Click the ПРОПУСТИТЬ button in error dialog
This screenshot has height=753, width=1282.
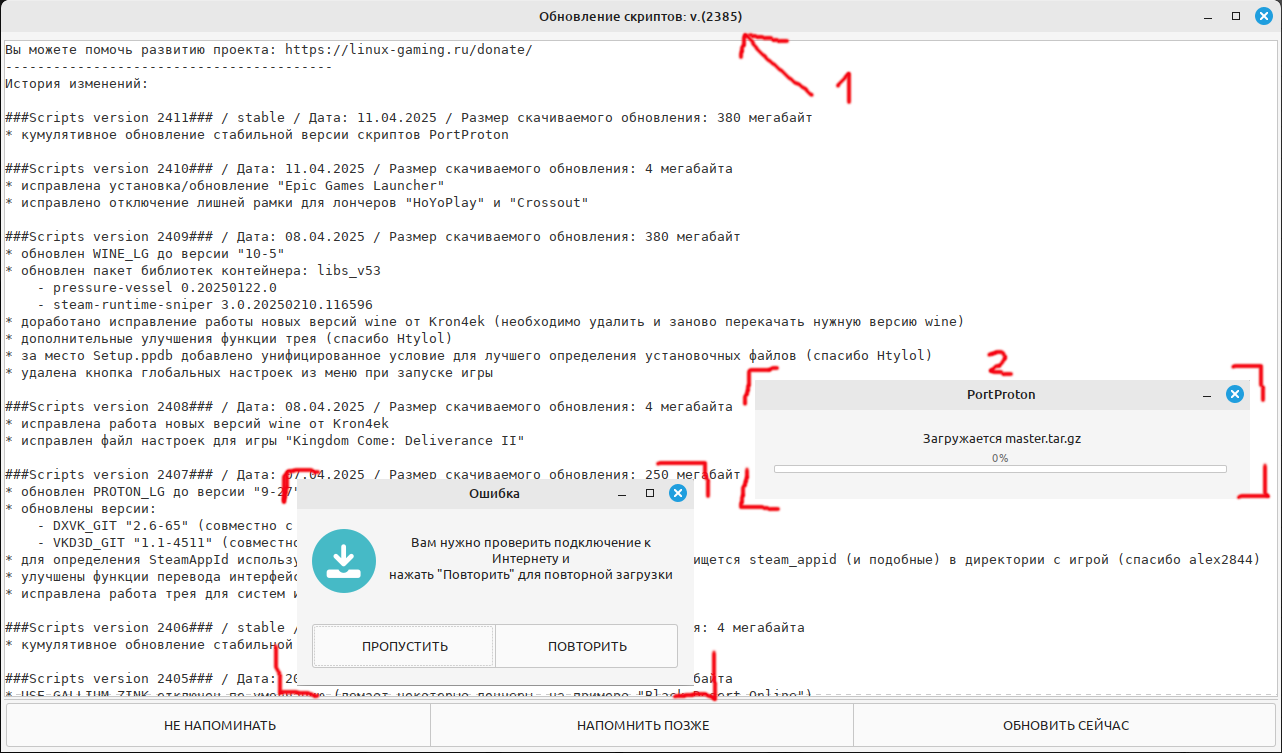[x=404, y=646]
